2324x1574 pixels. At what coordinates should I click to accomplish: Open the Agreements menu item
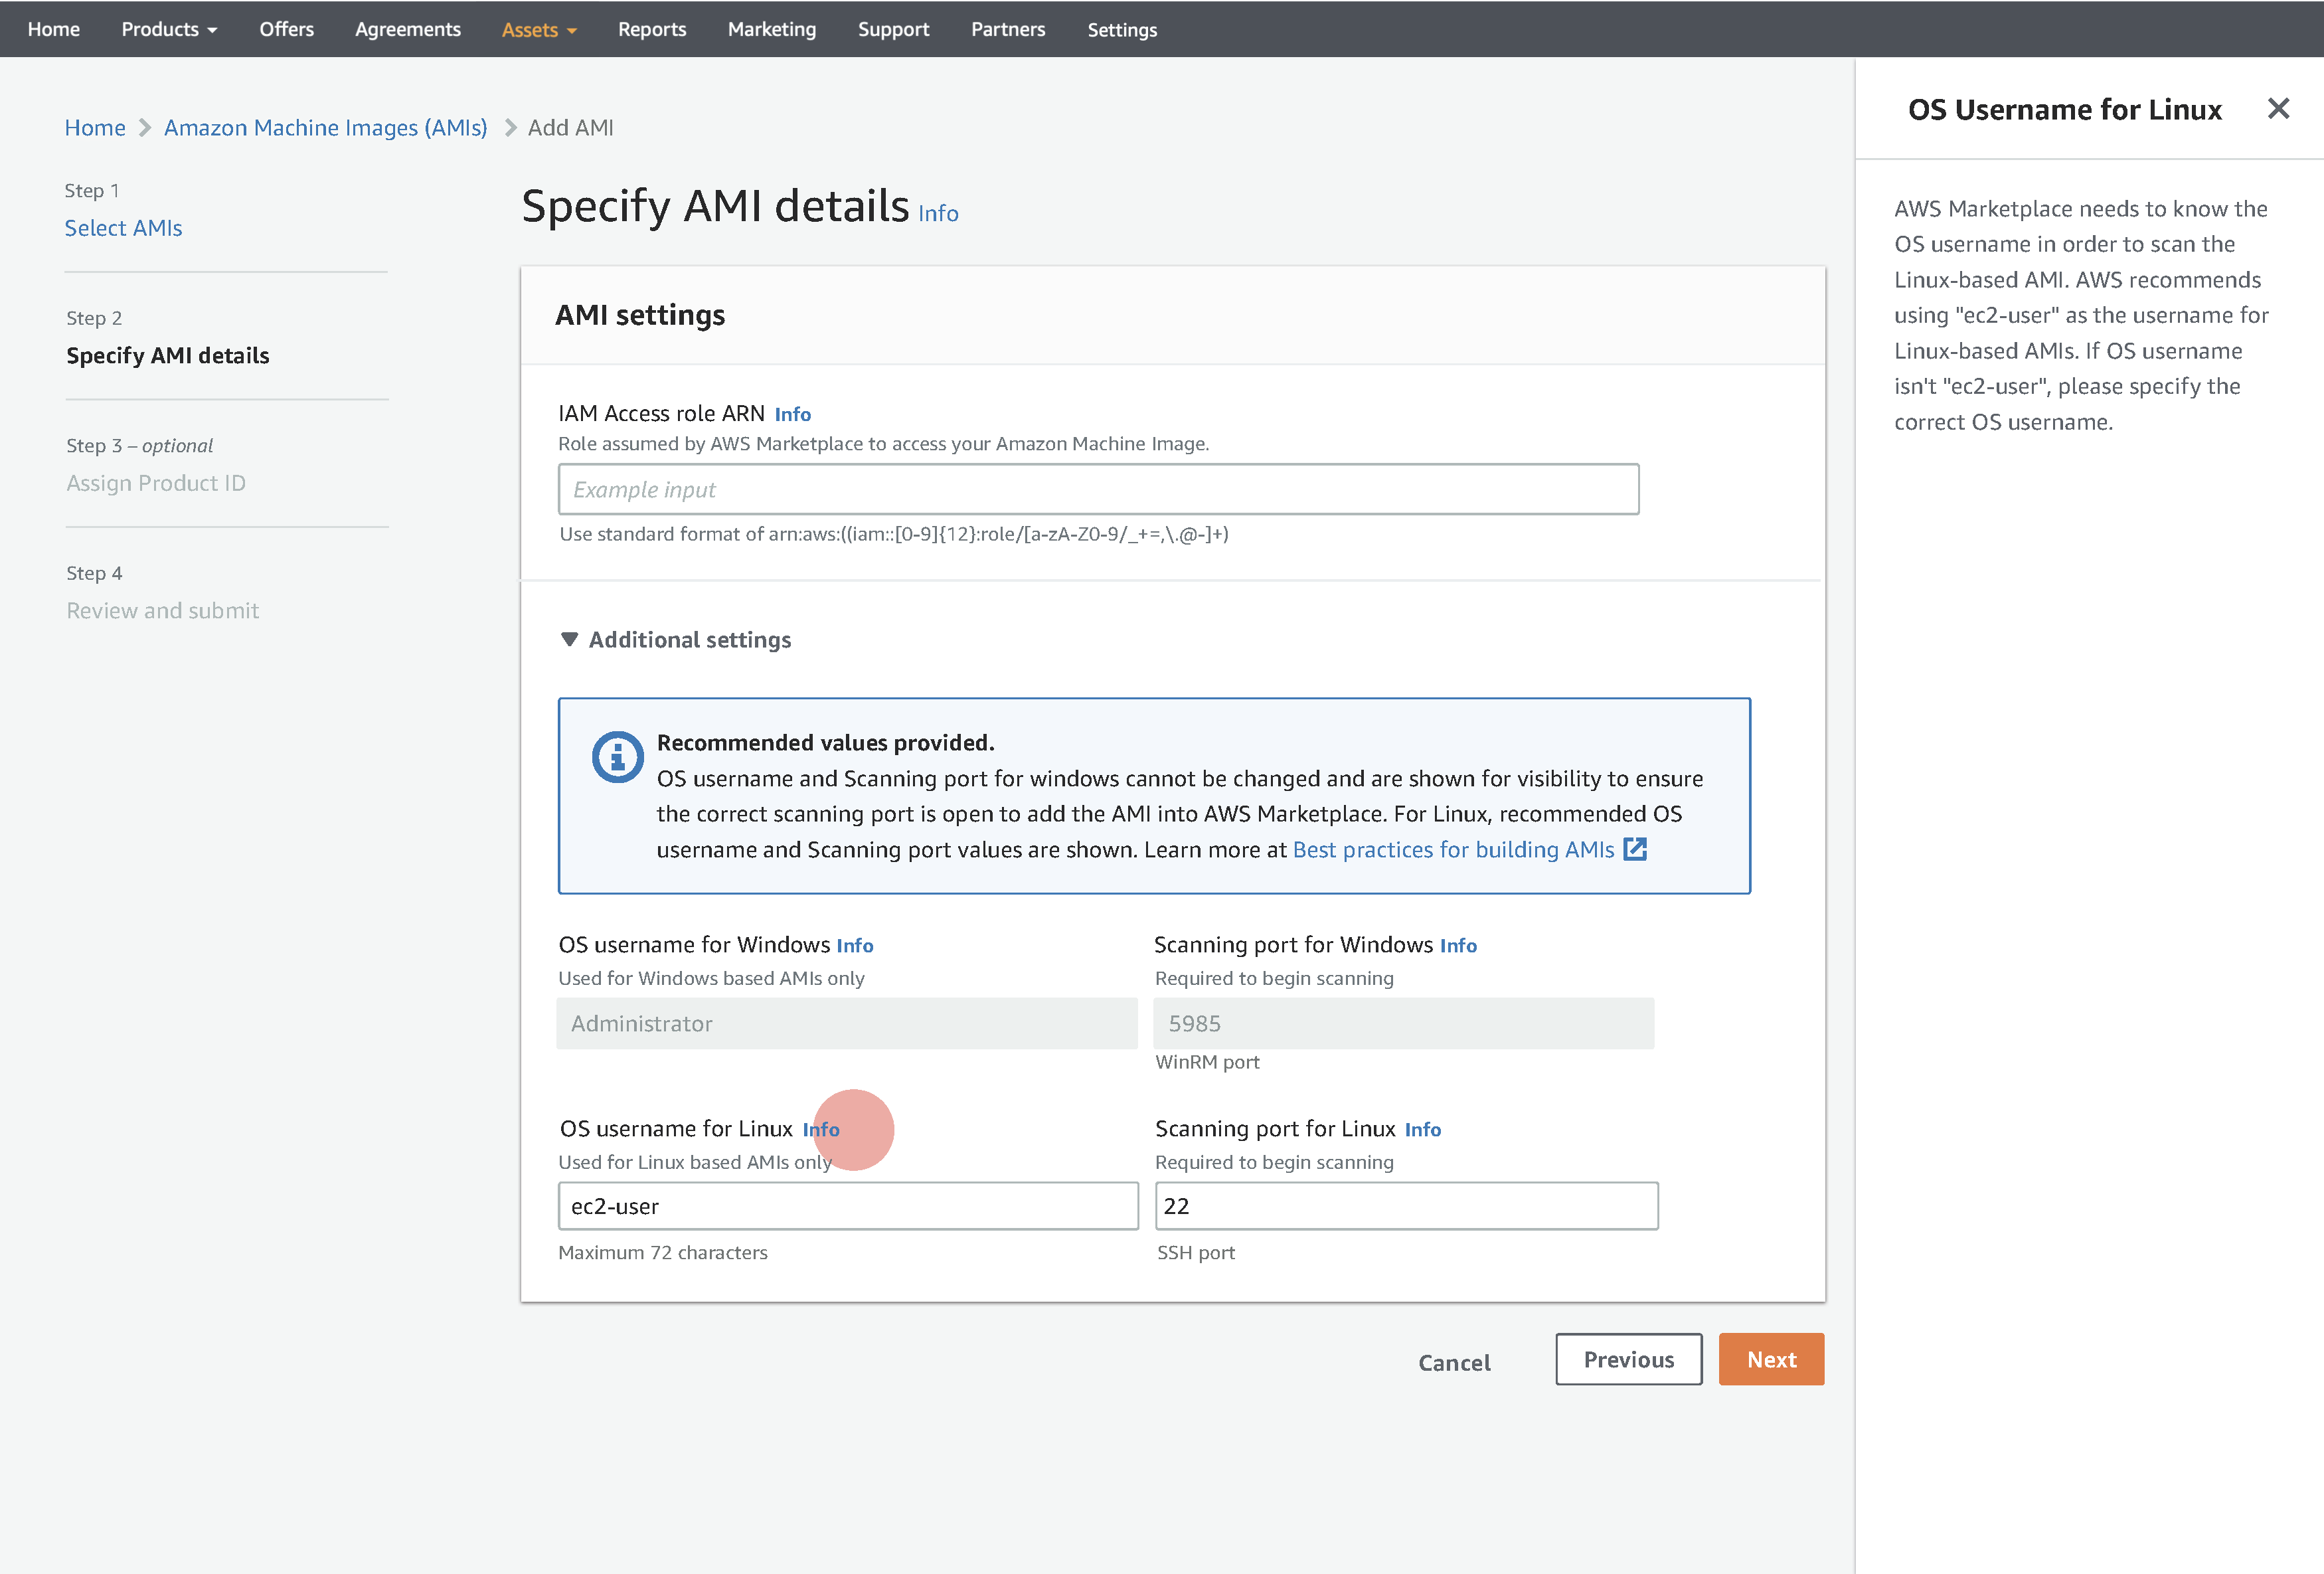tap(407, 29)
